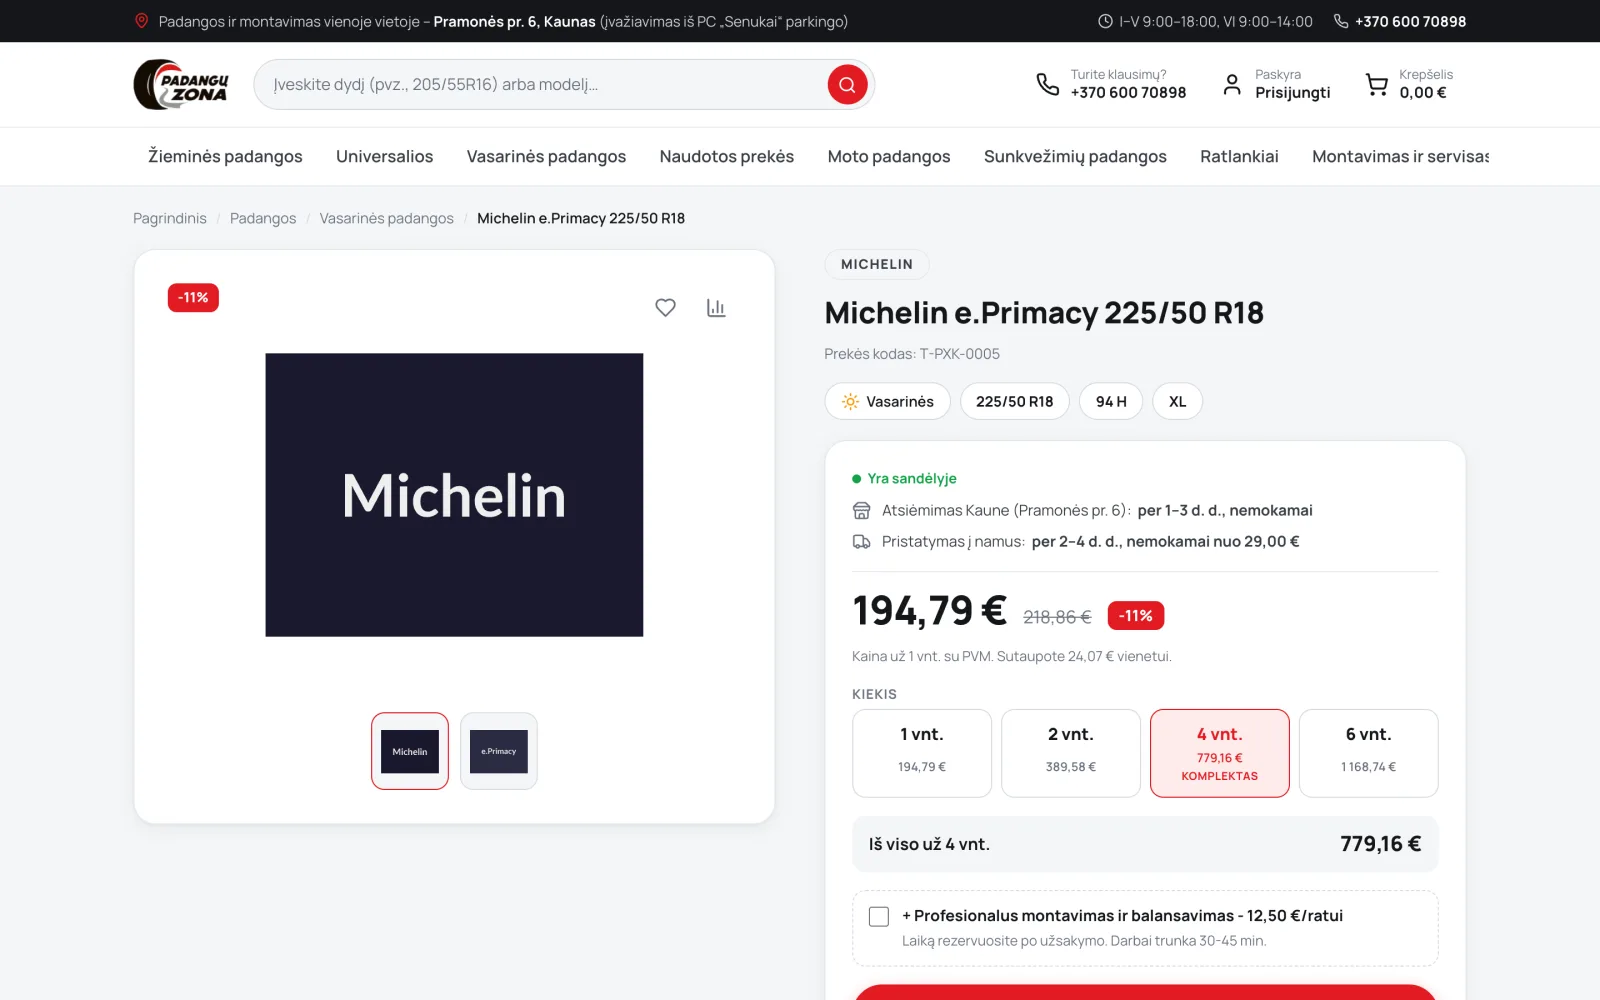Image resolution: width=1600 pixels, height=1000 pixels.
Task: Click the working hours I–V 9:00–18:00 text
Action: point(1216,21)
